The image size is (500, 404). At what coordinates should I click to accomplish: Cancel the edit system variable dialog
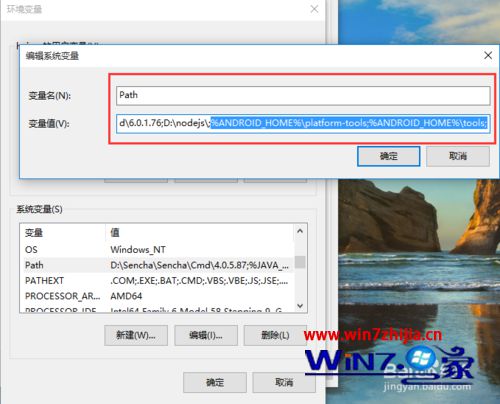458,156
